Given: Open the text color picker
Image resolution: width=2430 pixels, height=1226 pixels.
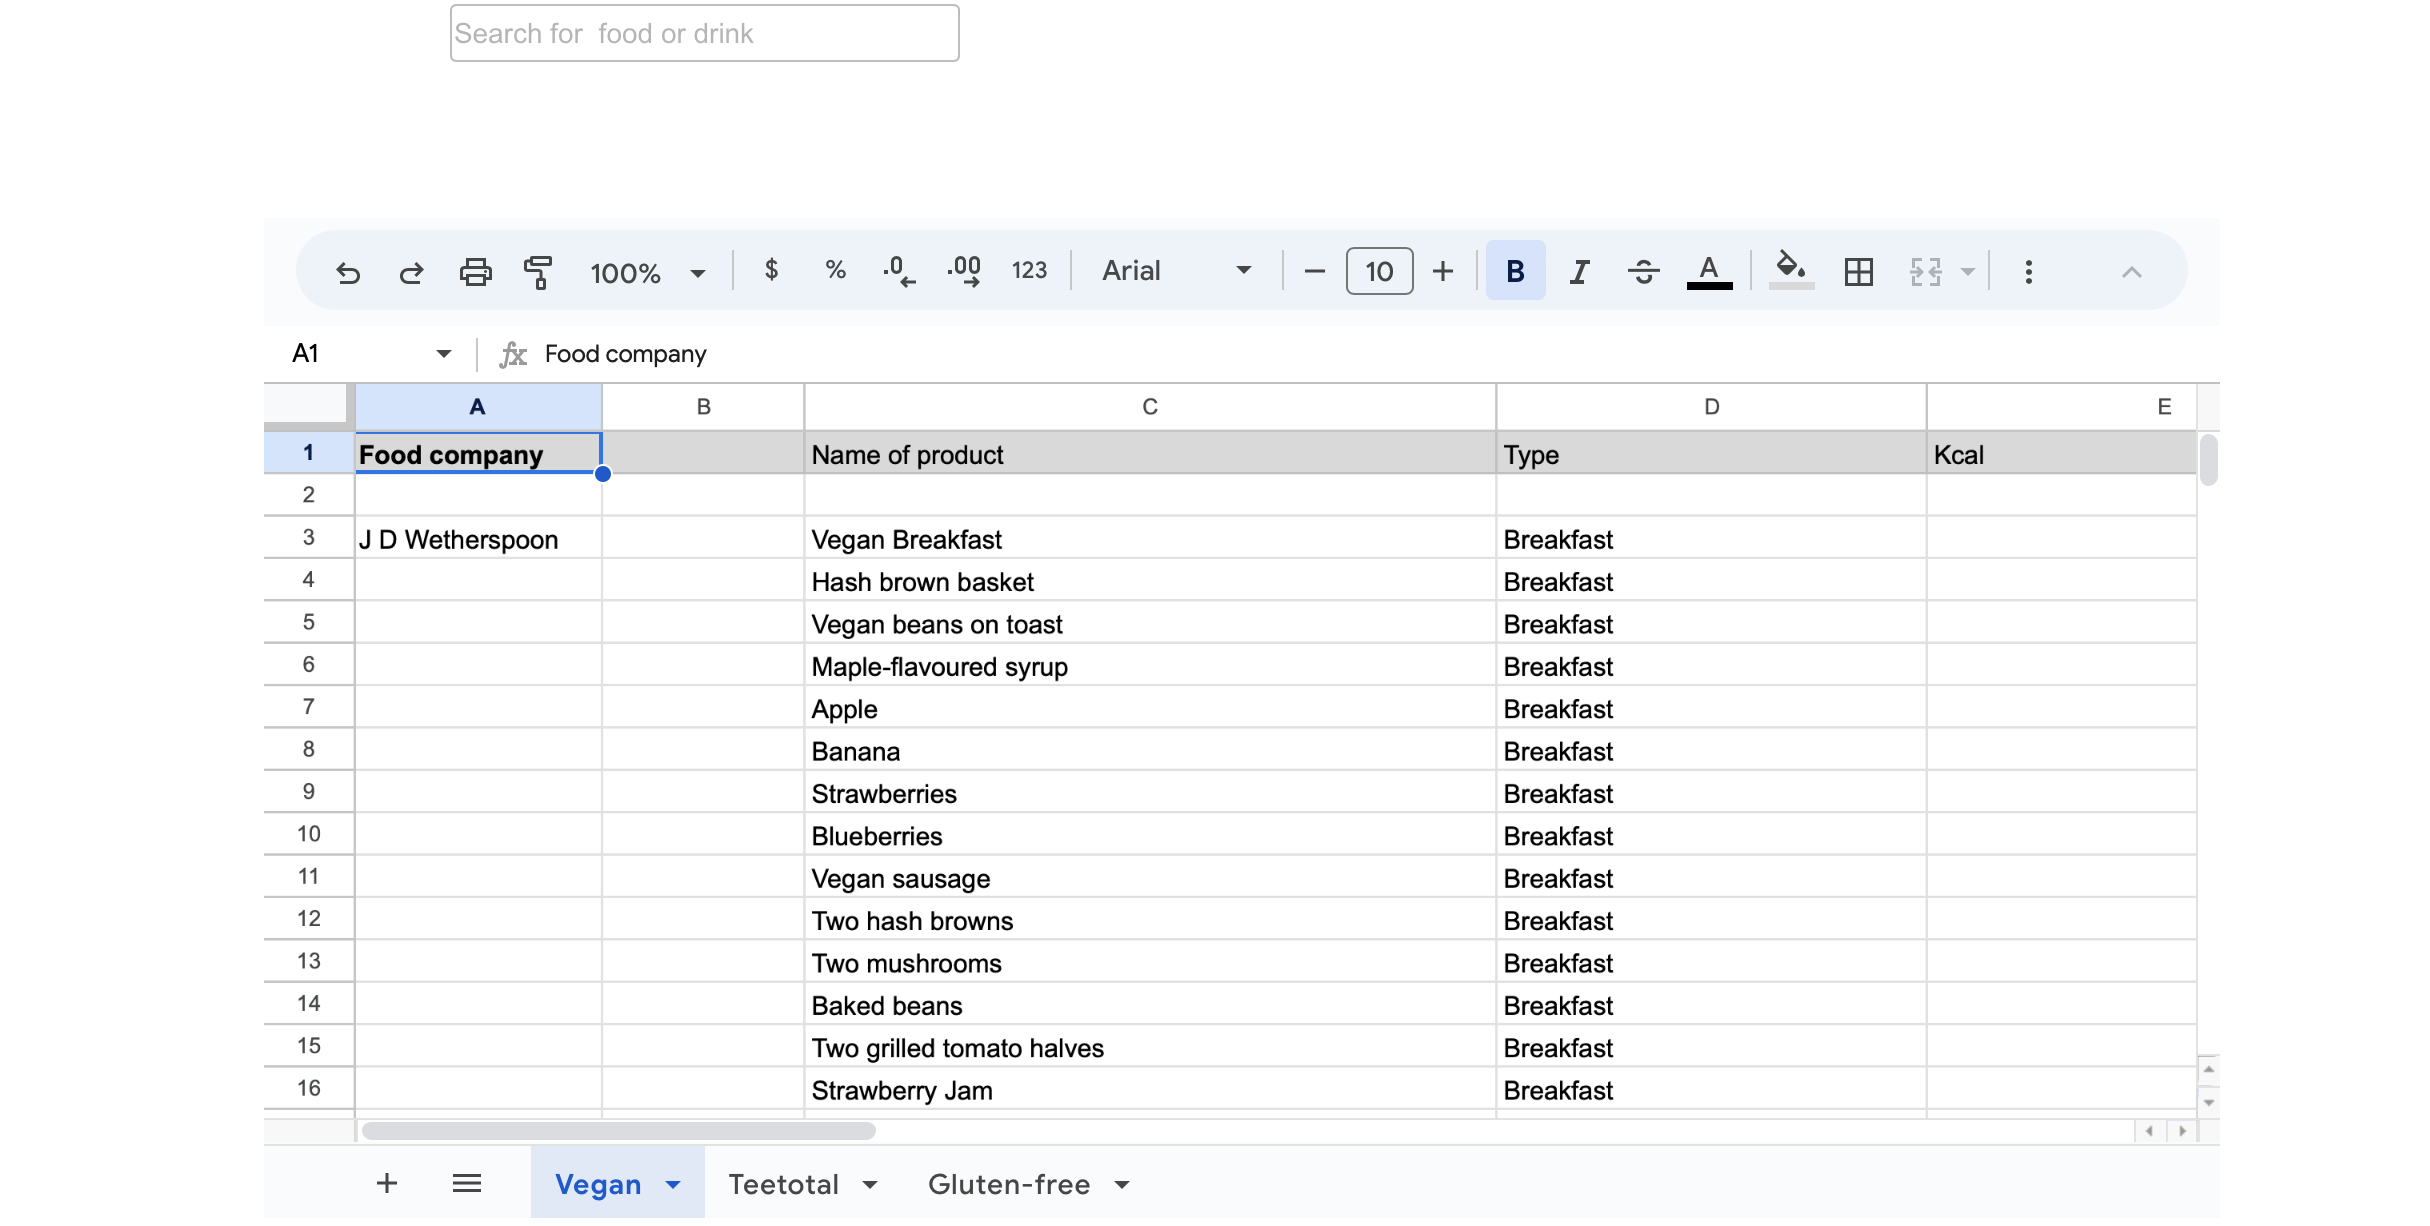Looking at the screenshot, I should (1709, 271).
